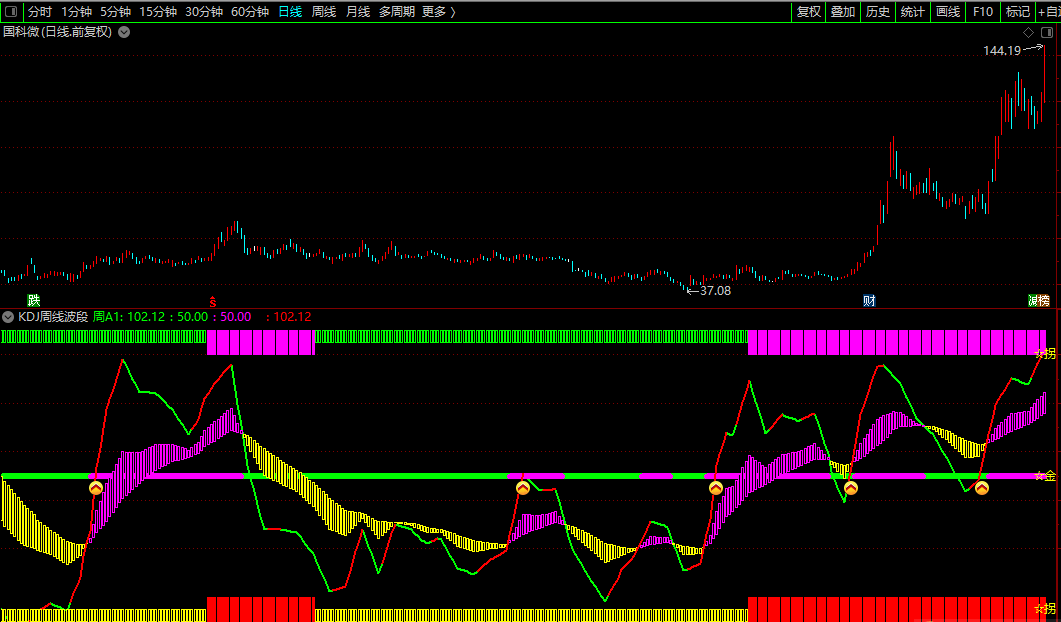1061x622 pixels.
Task: Click the first yellow buy-signal arrow icon
Action: click(96, 488)
